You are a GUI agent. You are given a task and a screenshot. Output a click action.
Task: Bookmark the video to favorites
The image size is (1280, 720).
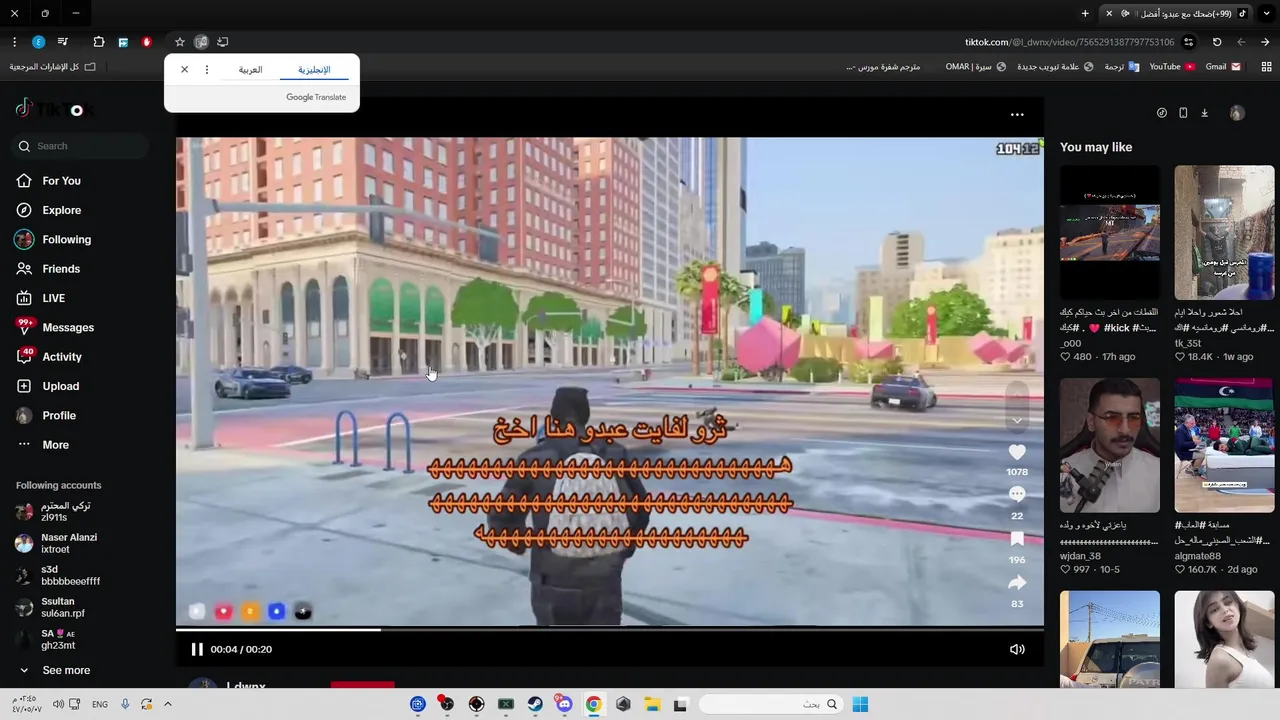pos(1017,539)
